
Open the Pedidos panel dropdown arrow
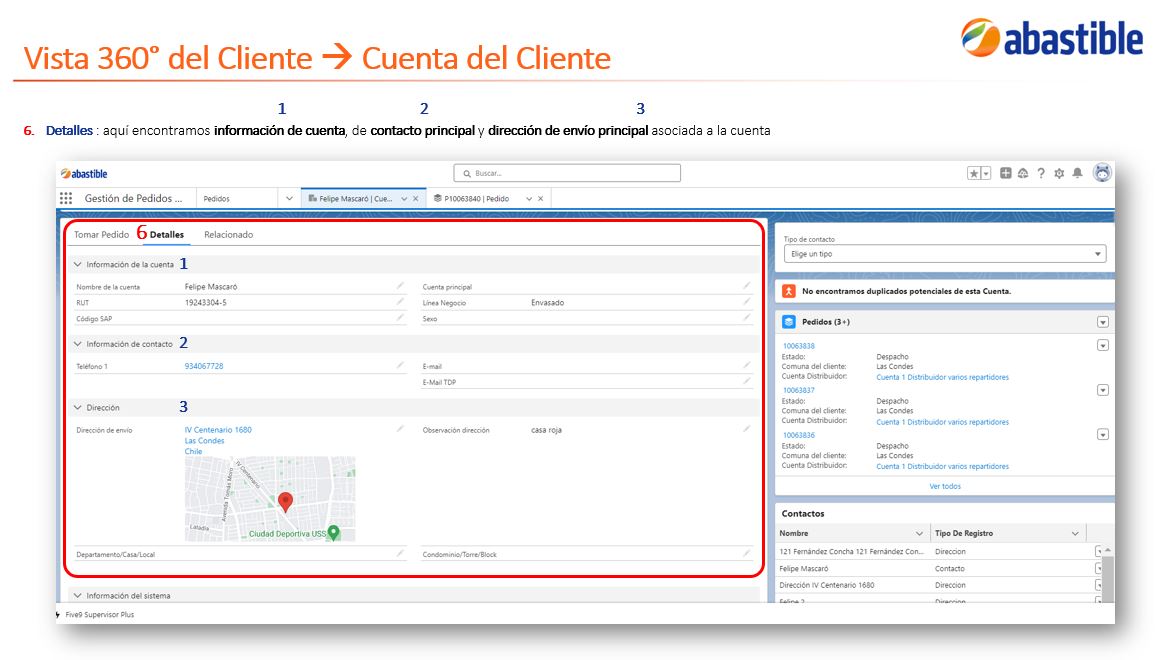(x=1103, y=322)
